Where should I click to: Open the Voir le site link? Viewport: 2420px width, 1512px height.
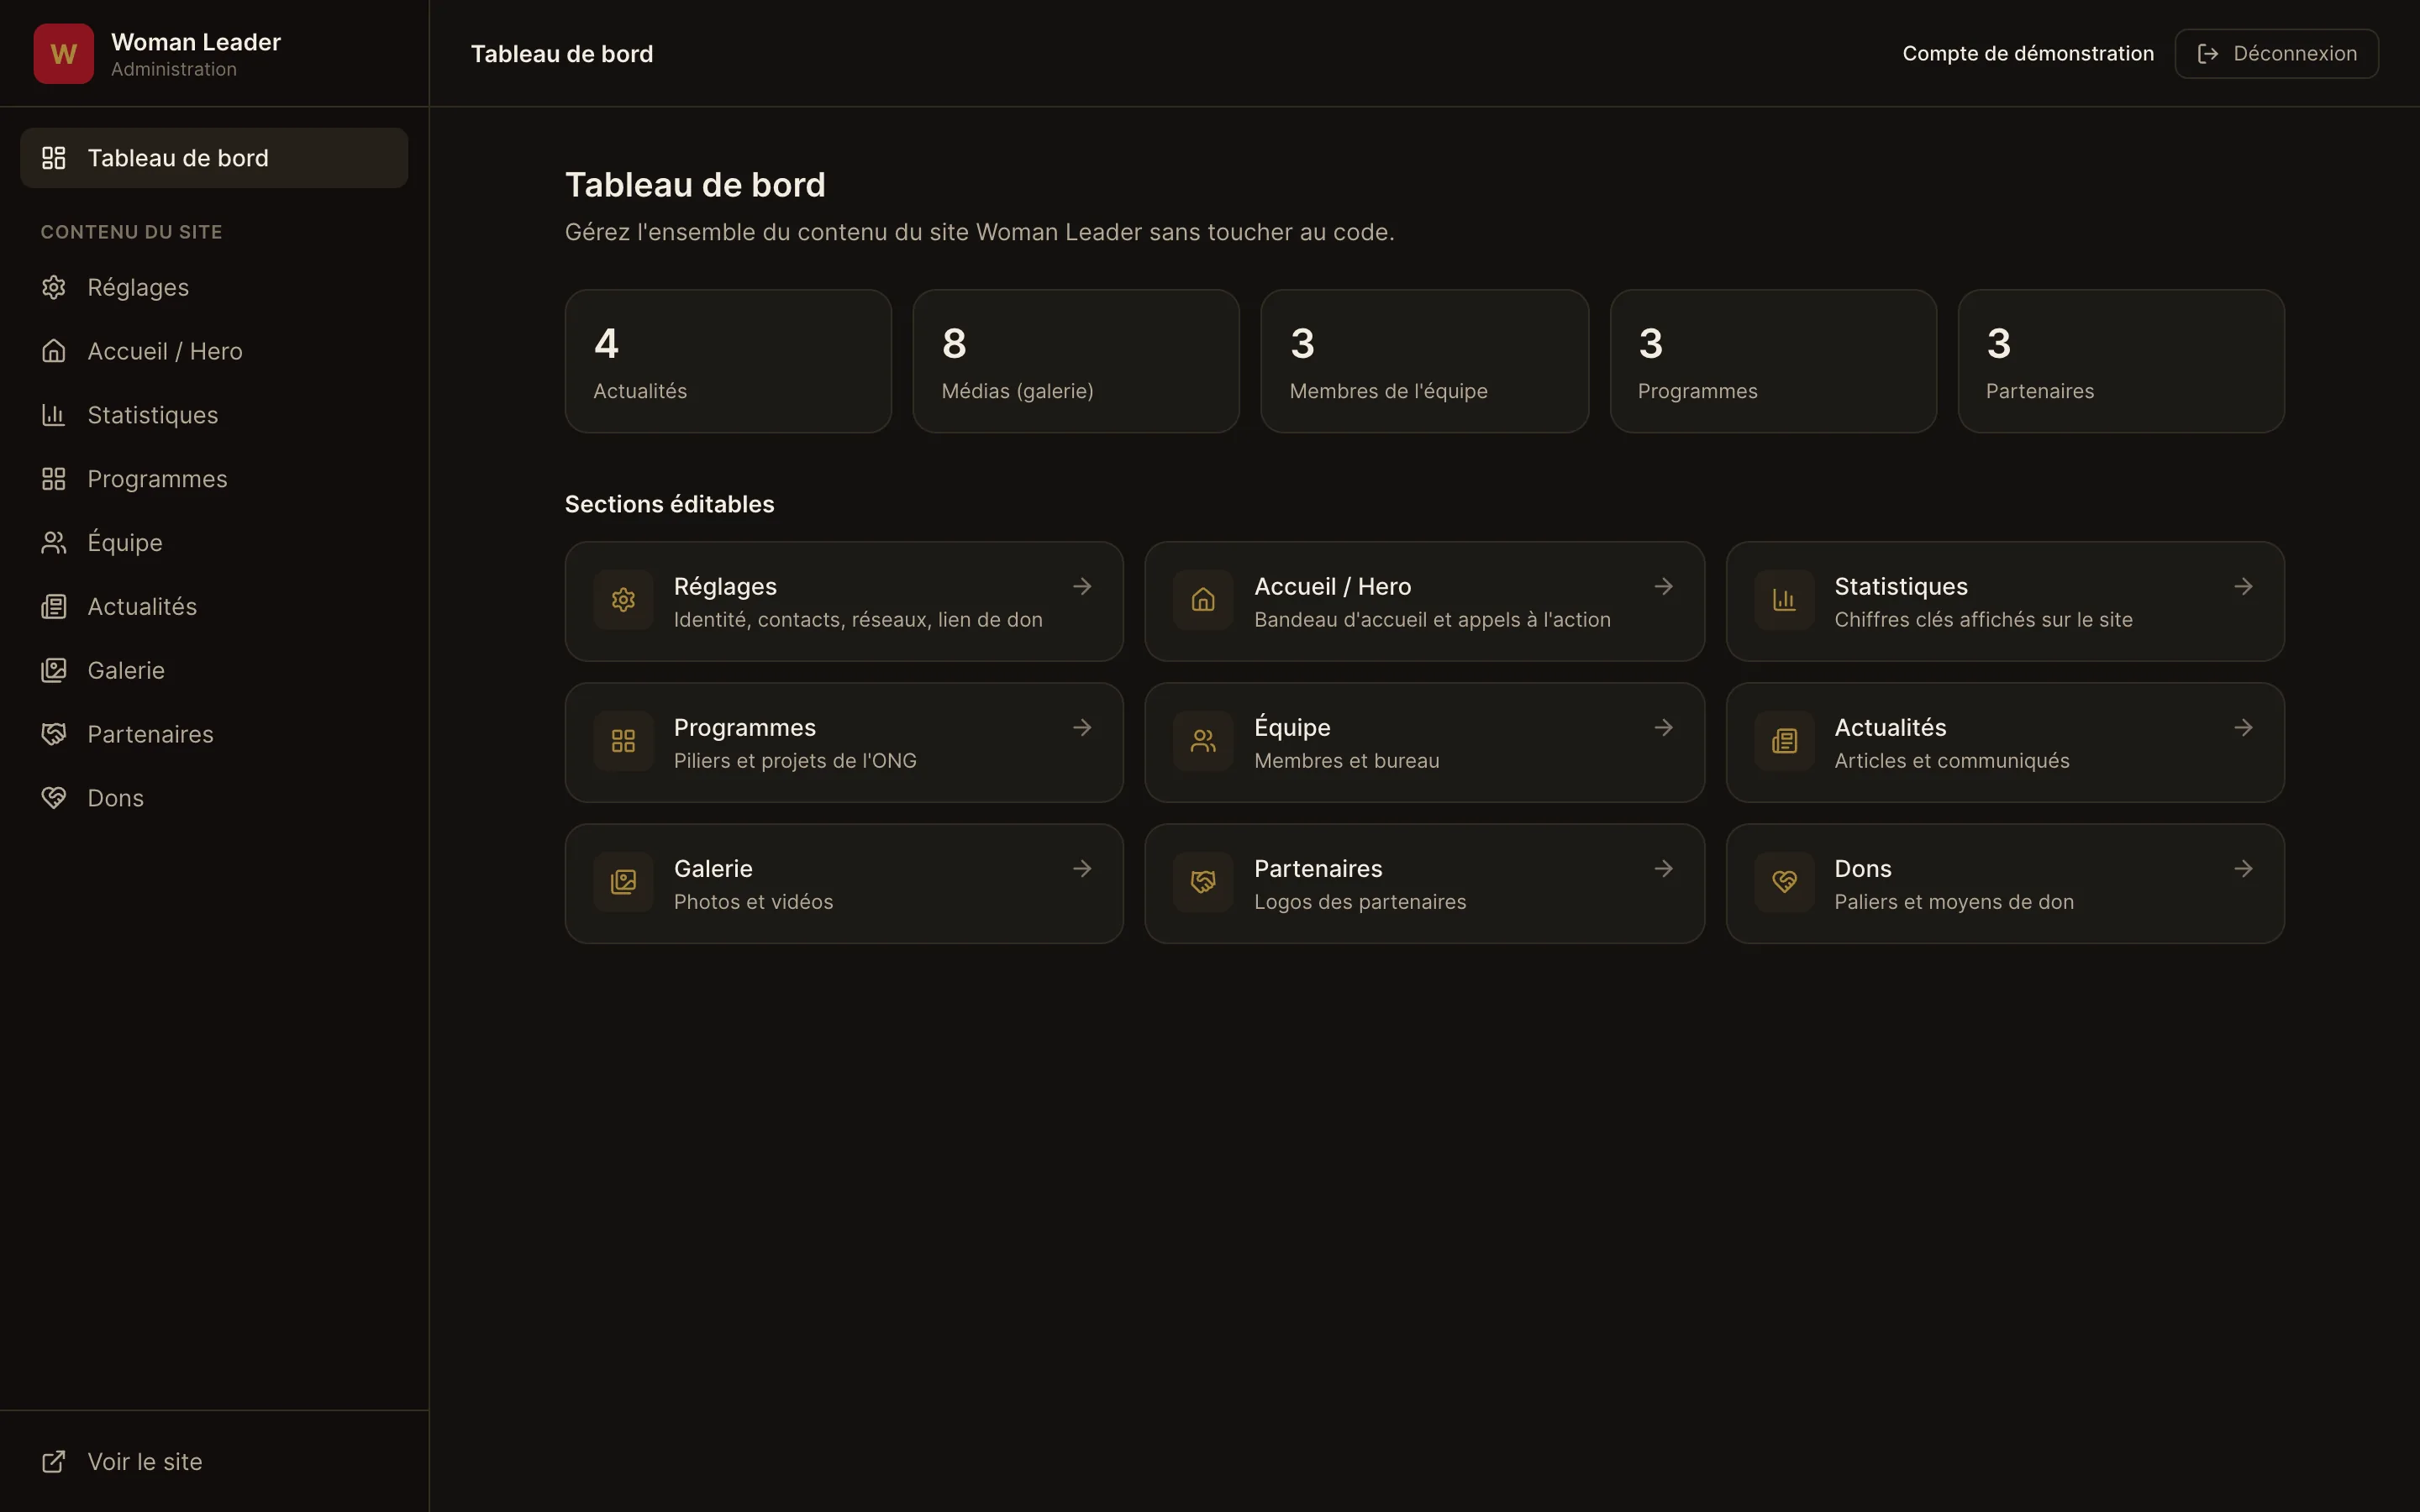pos(214,1462)
